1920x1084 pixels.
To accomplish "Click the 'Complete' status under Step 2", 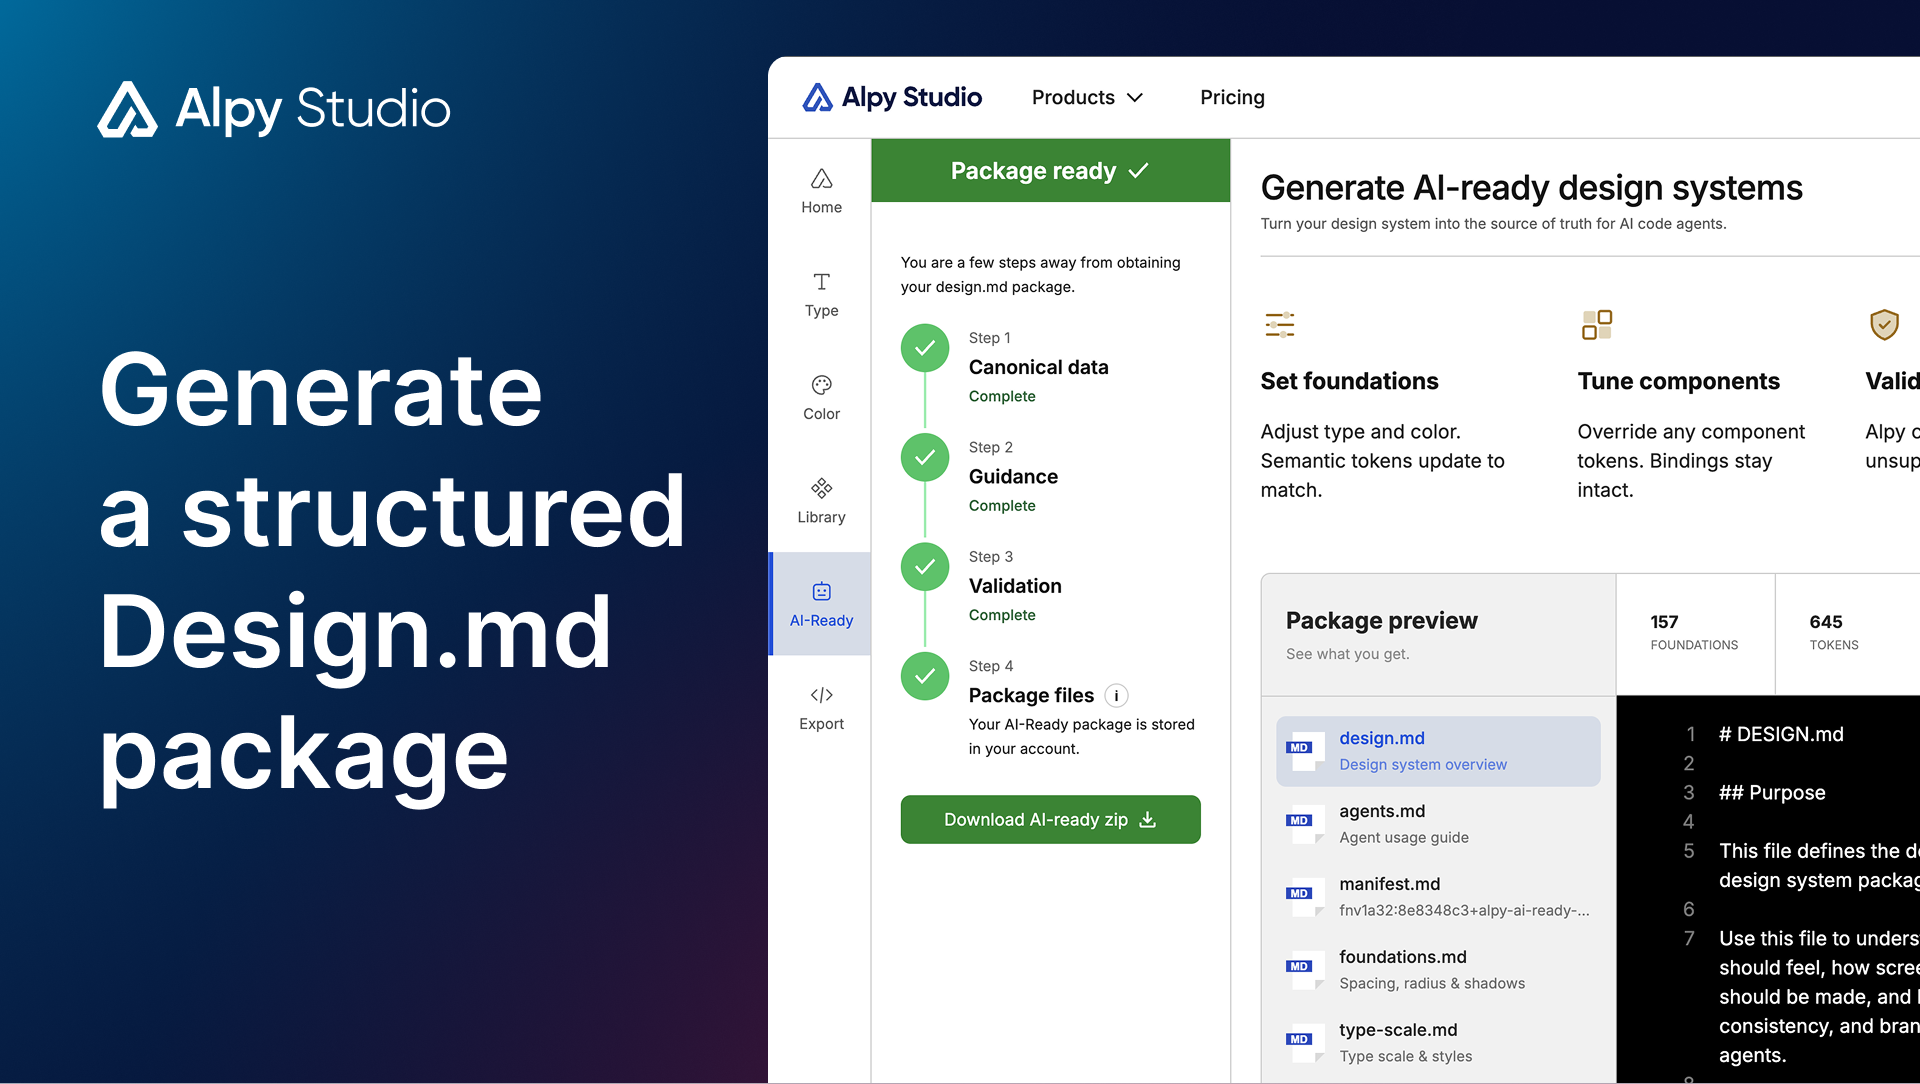I will pyautogui.click(x=1002, y=506).
